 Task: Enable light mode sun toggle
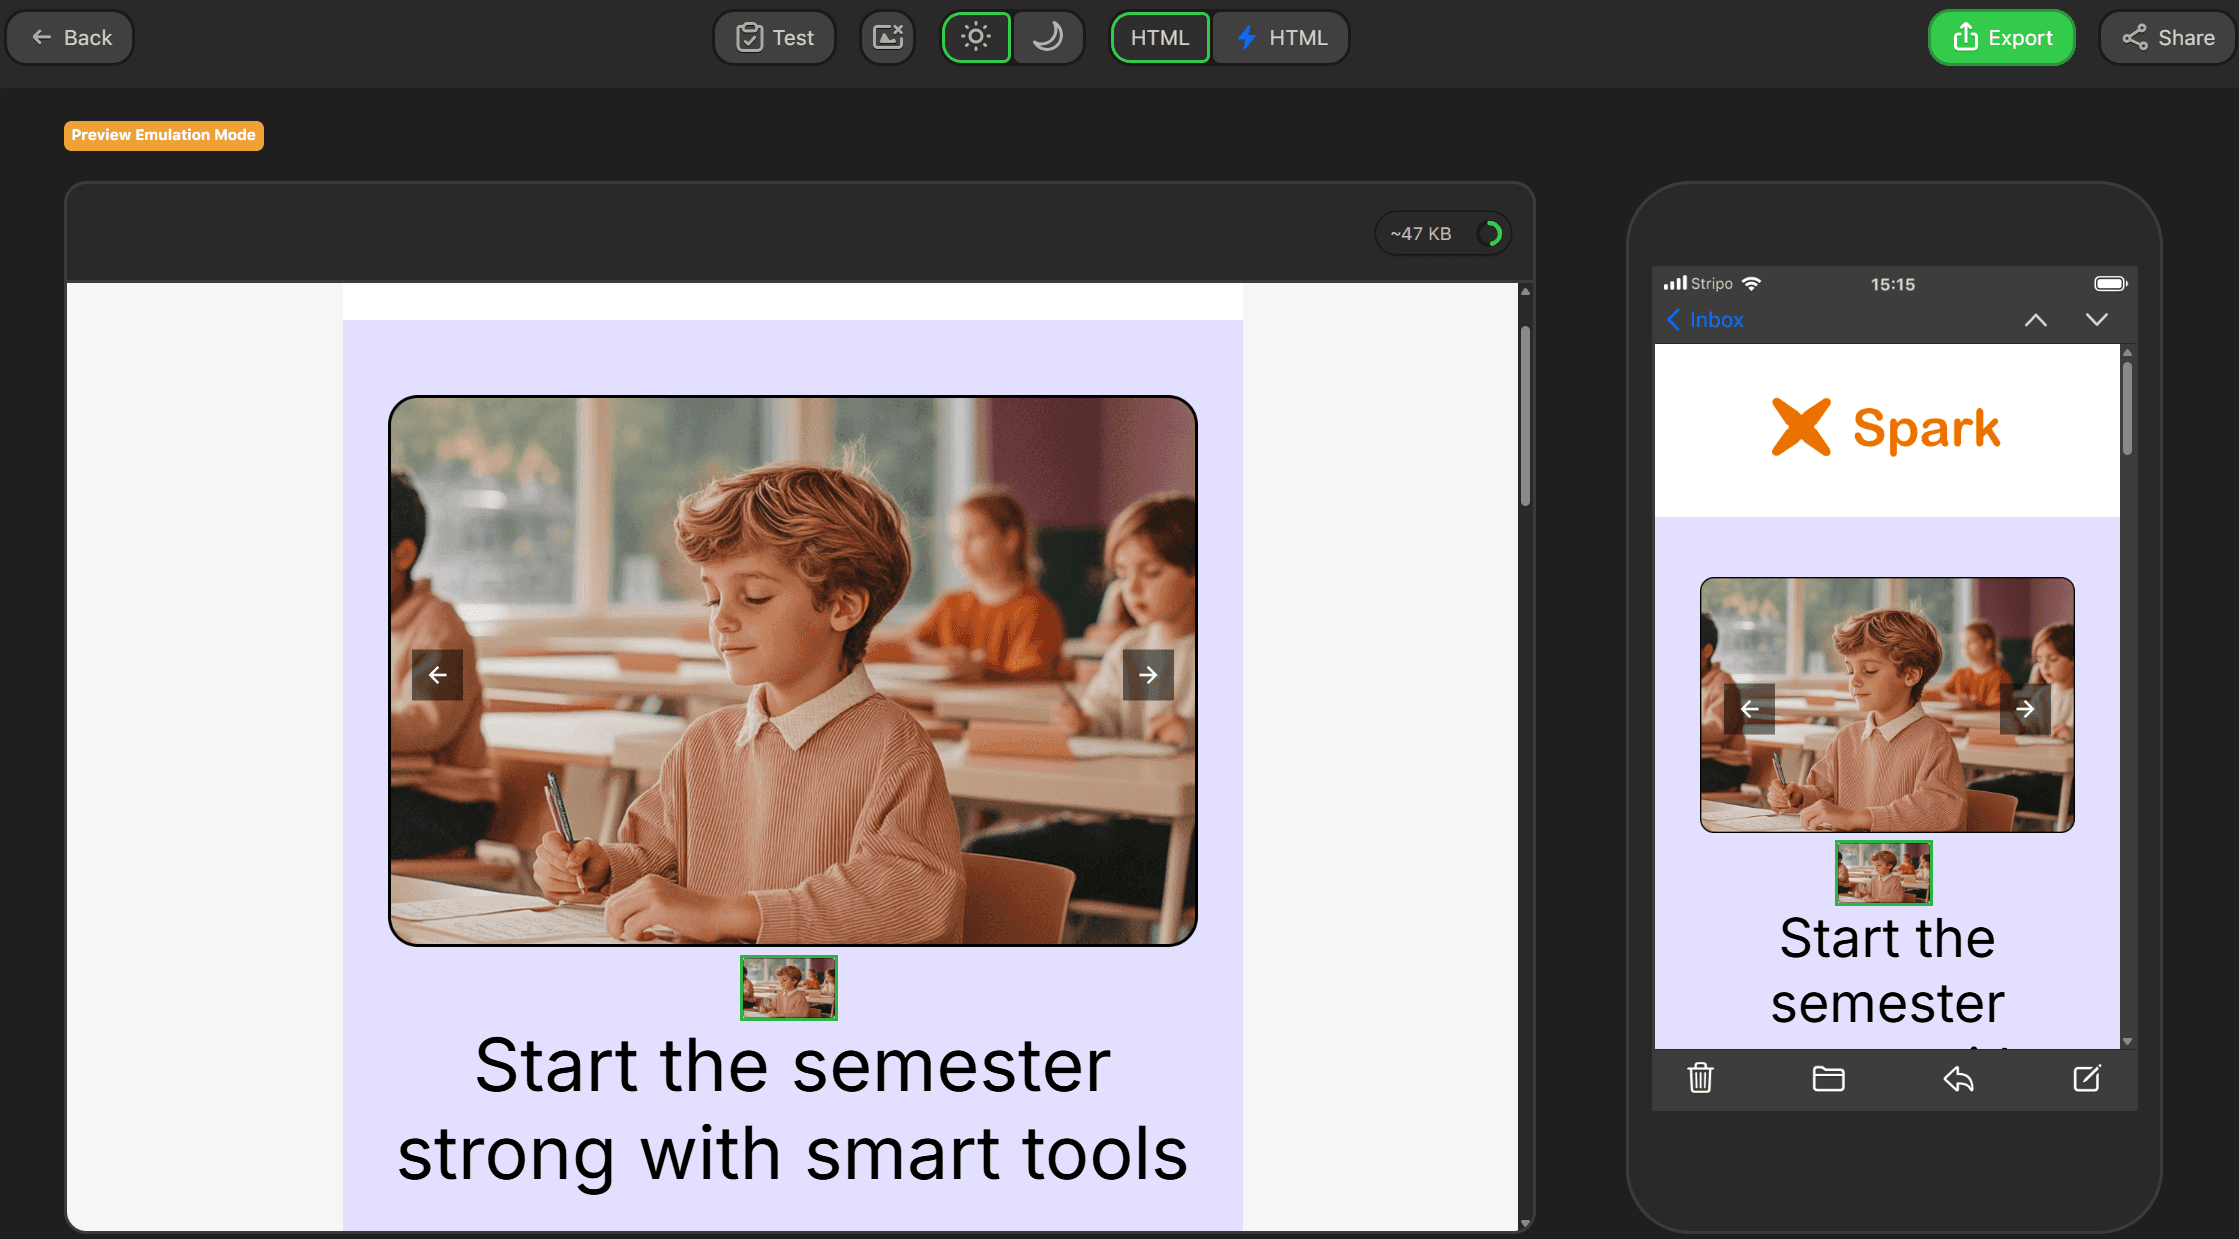point(976,37)
